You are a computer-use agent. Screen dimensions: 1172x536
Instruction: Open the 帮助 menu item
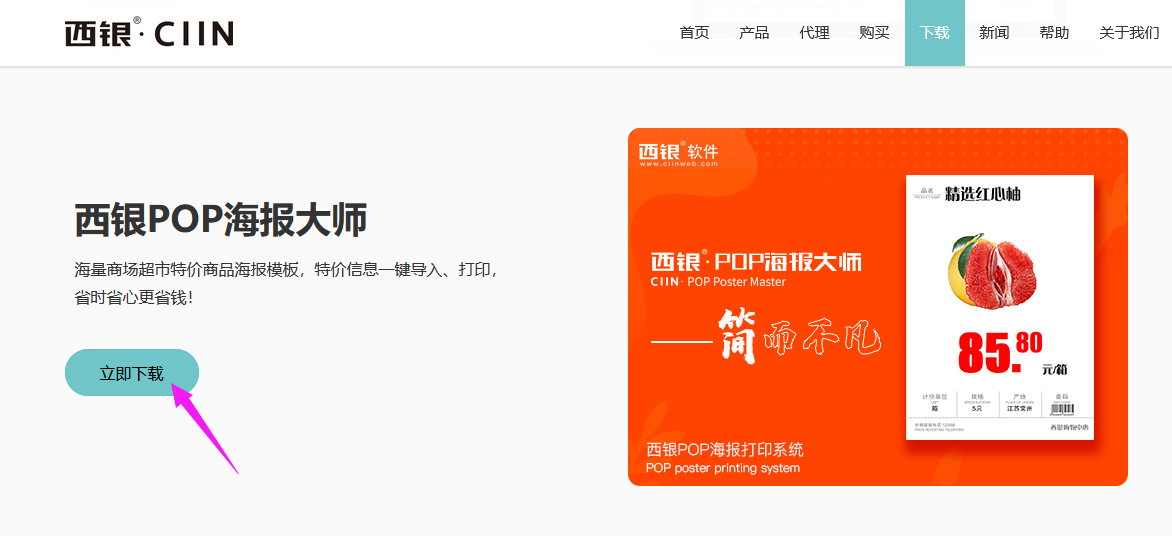(1054, 33)
